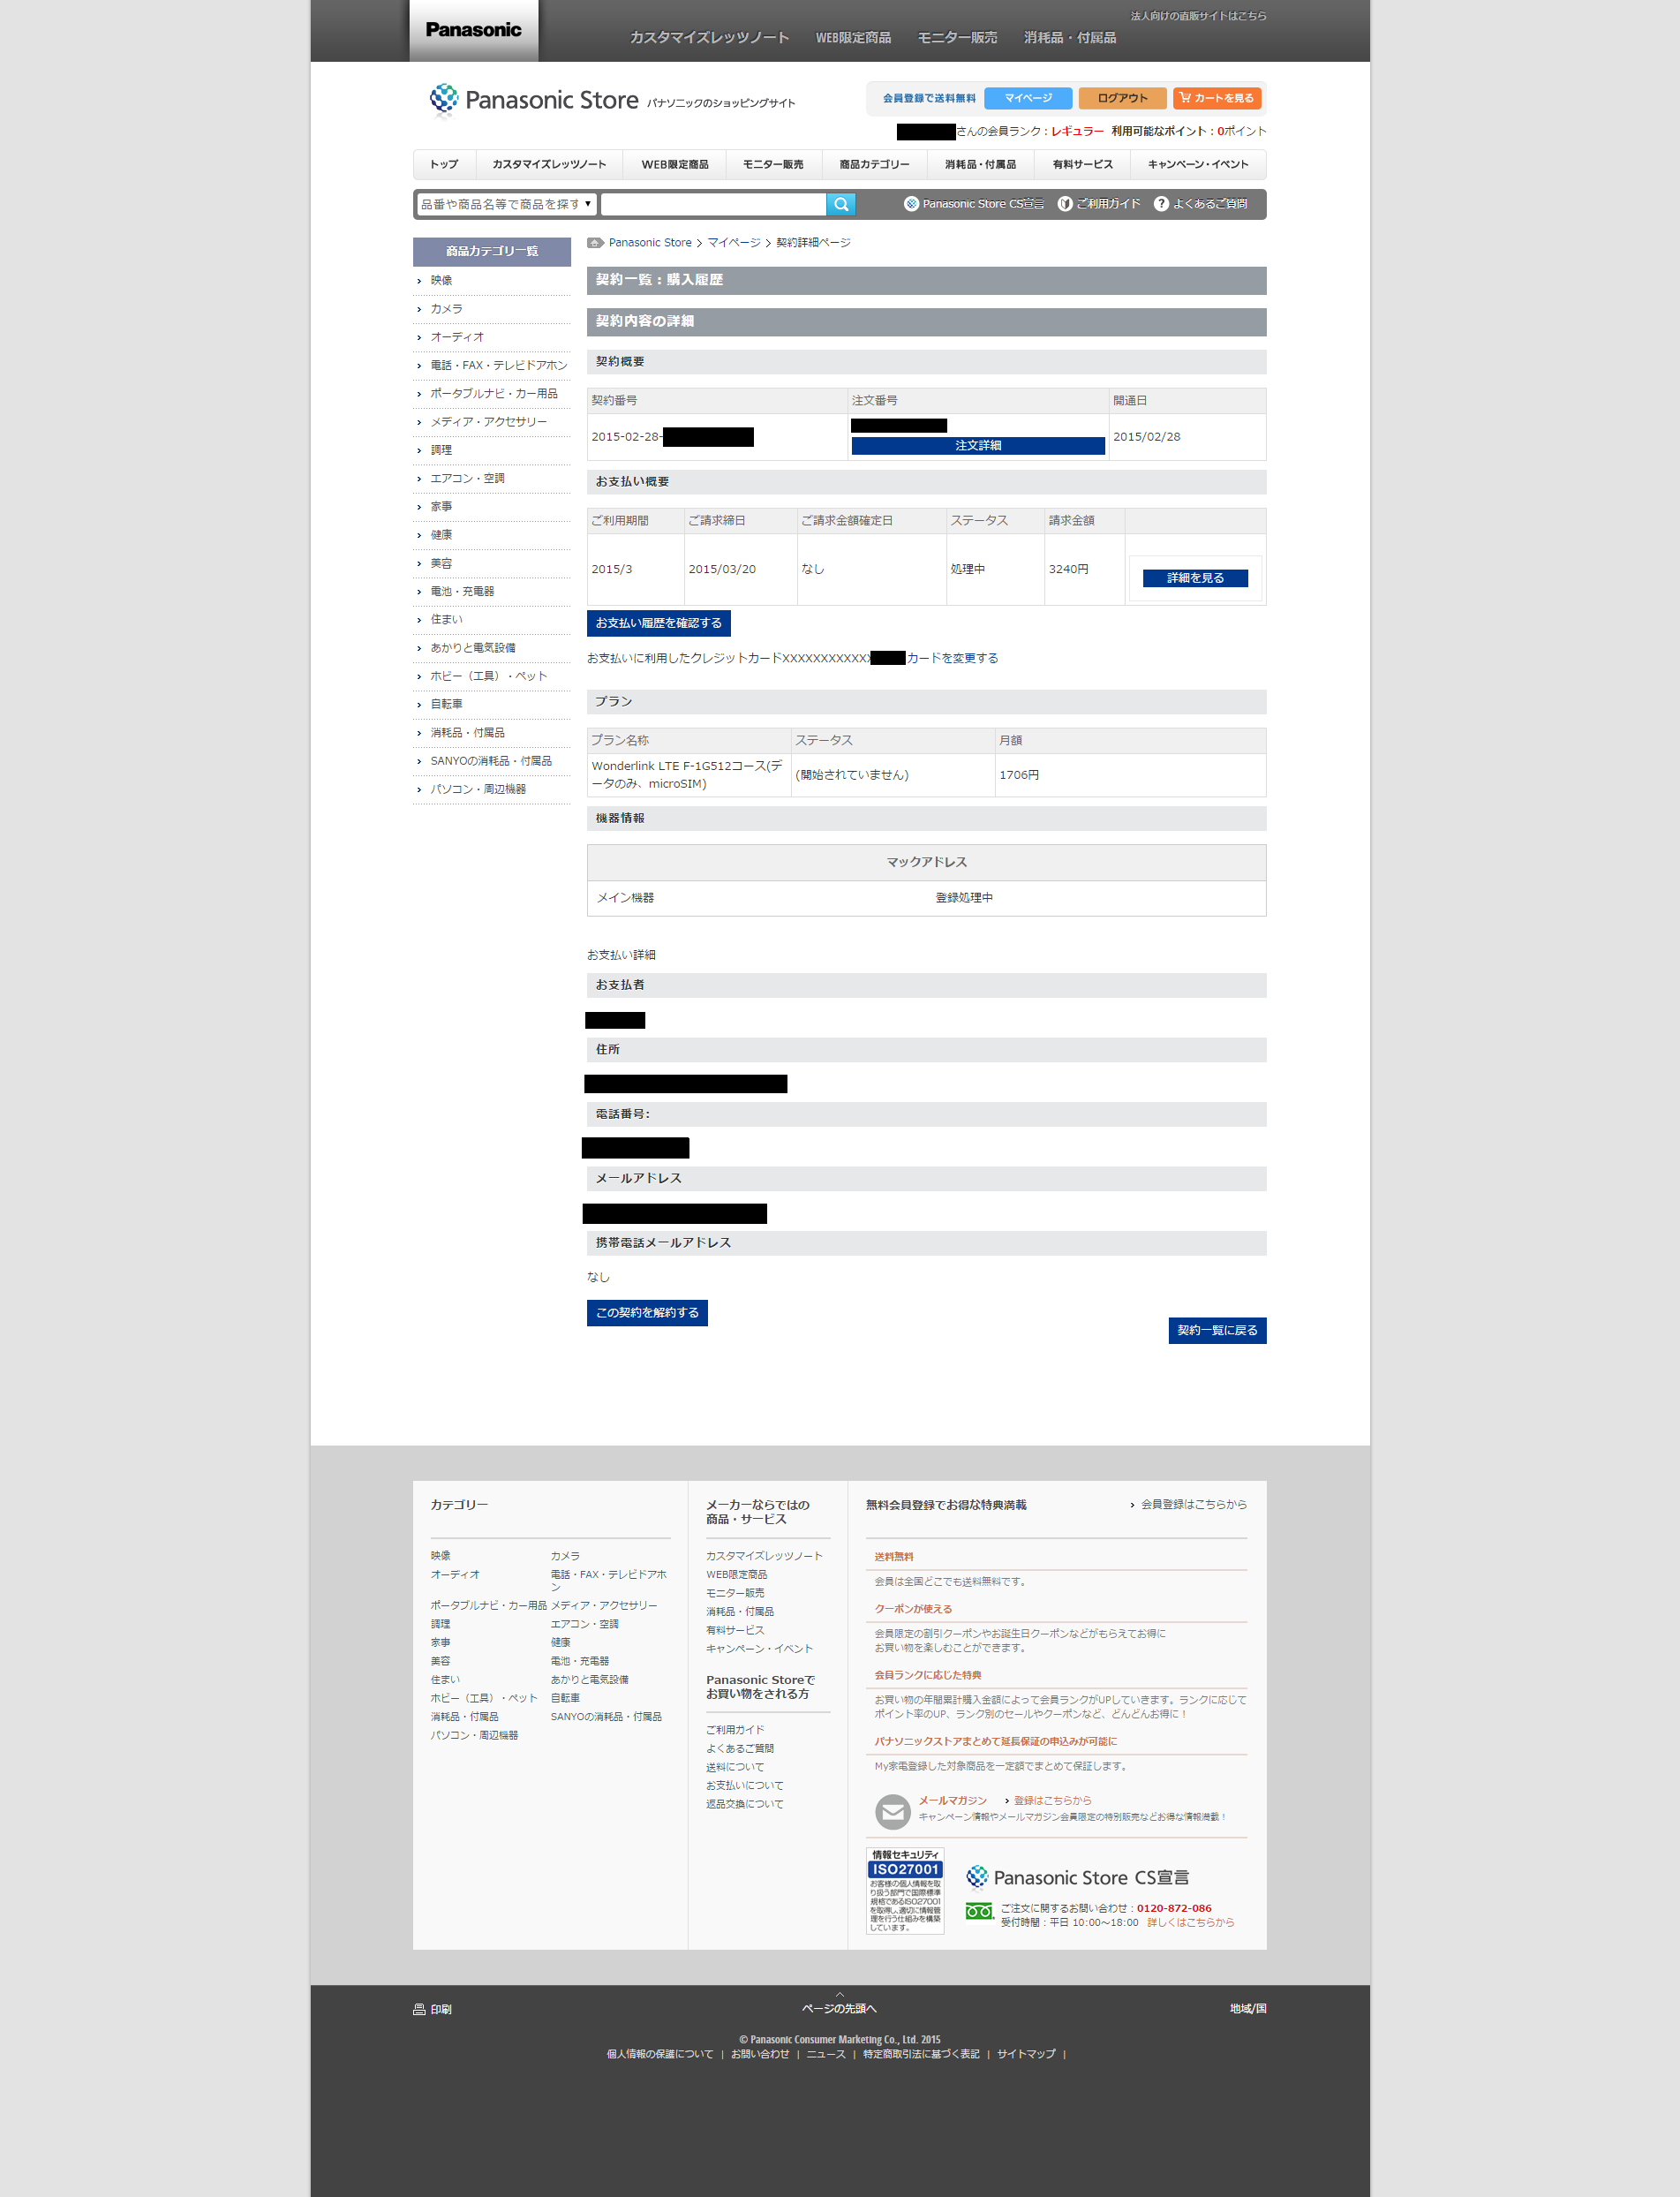Click the ISO27001 information security badge
This screenshot has height=2197, width=1680.
click(x=905, y=1890)
